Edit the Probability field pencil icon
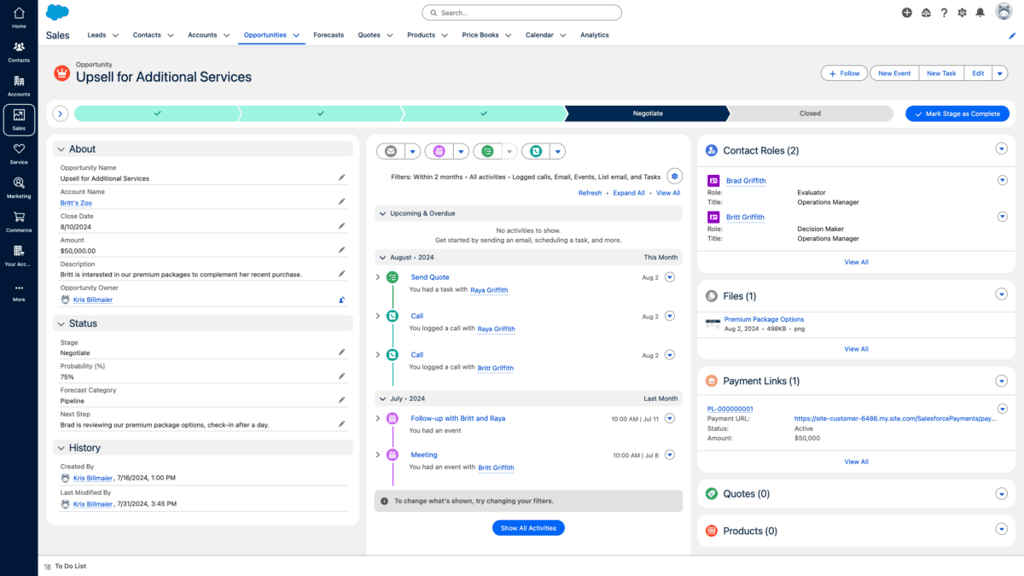The width and height of the screenshot is (1024, 576). pyautogui.click(x=342, y=376)
